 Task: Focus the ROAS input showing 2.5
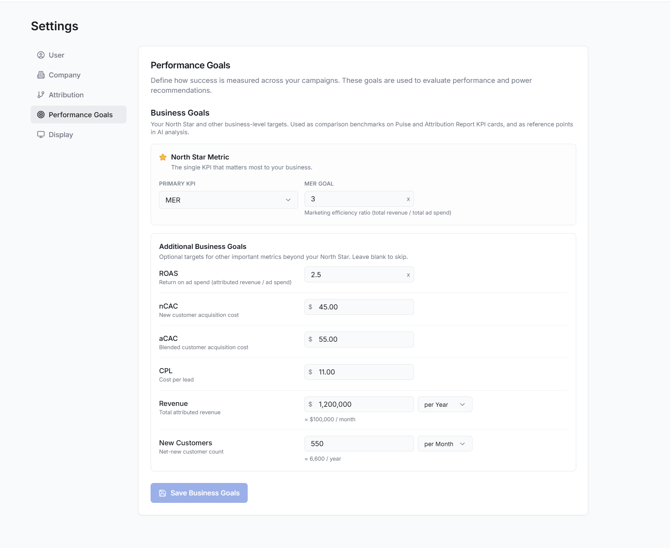click(359, 274)
